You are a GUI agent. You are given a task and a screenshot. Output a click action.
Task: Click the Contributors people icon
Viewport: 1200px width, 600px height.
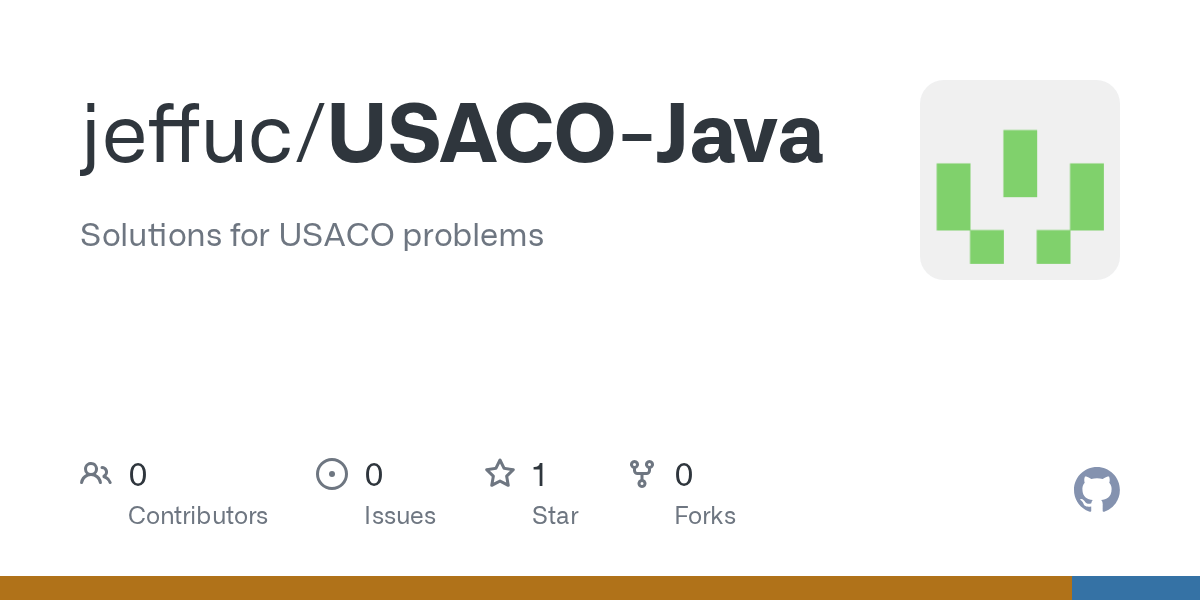point(96,474)
